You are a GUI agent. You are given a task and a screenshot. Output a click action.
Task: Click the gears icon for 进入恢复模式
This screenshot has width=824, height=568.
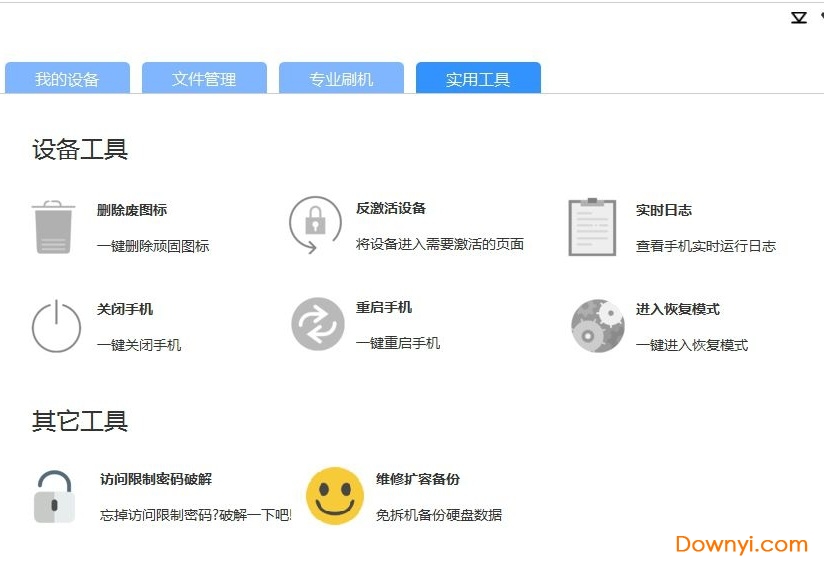click(597, 326)
